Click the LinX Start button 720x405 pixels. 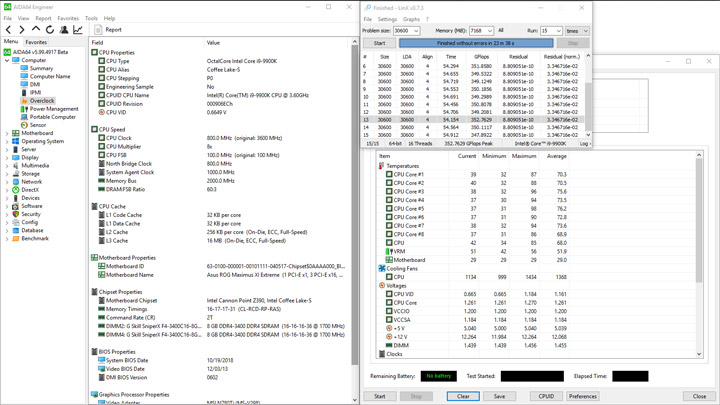379,43
